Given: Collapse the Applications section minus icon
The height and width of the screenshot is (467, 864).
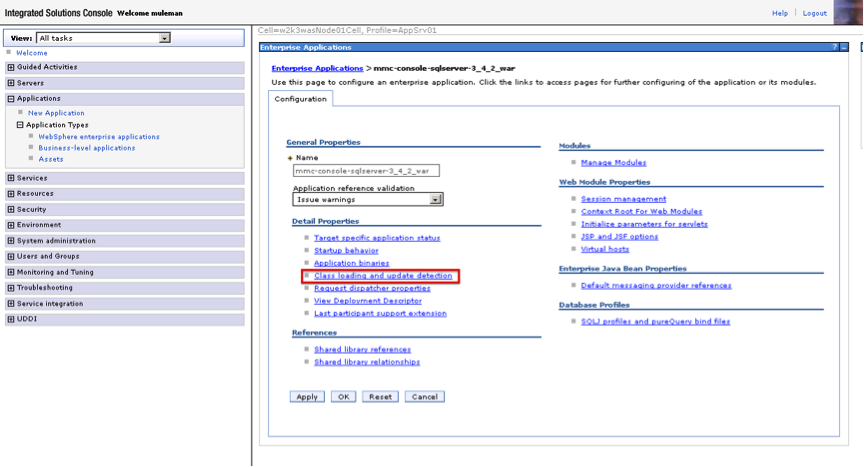Looking at the screenshot, I should tap(11, 99).
